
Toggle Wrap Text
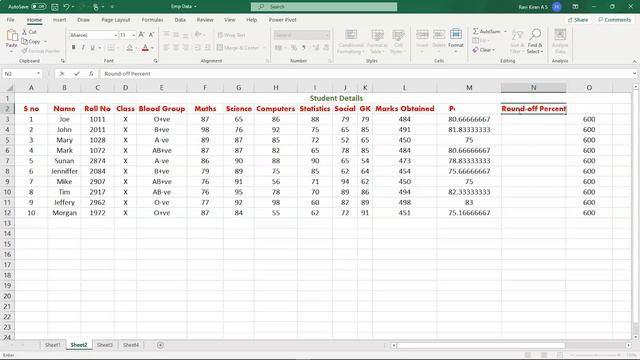coord(232,35)
